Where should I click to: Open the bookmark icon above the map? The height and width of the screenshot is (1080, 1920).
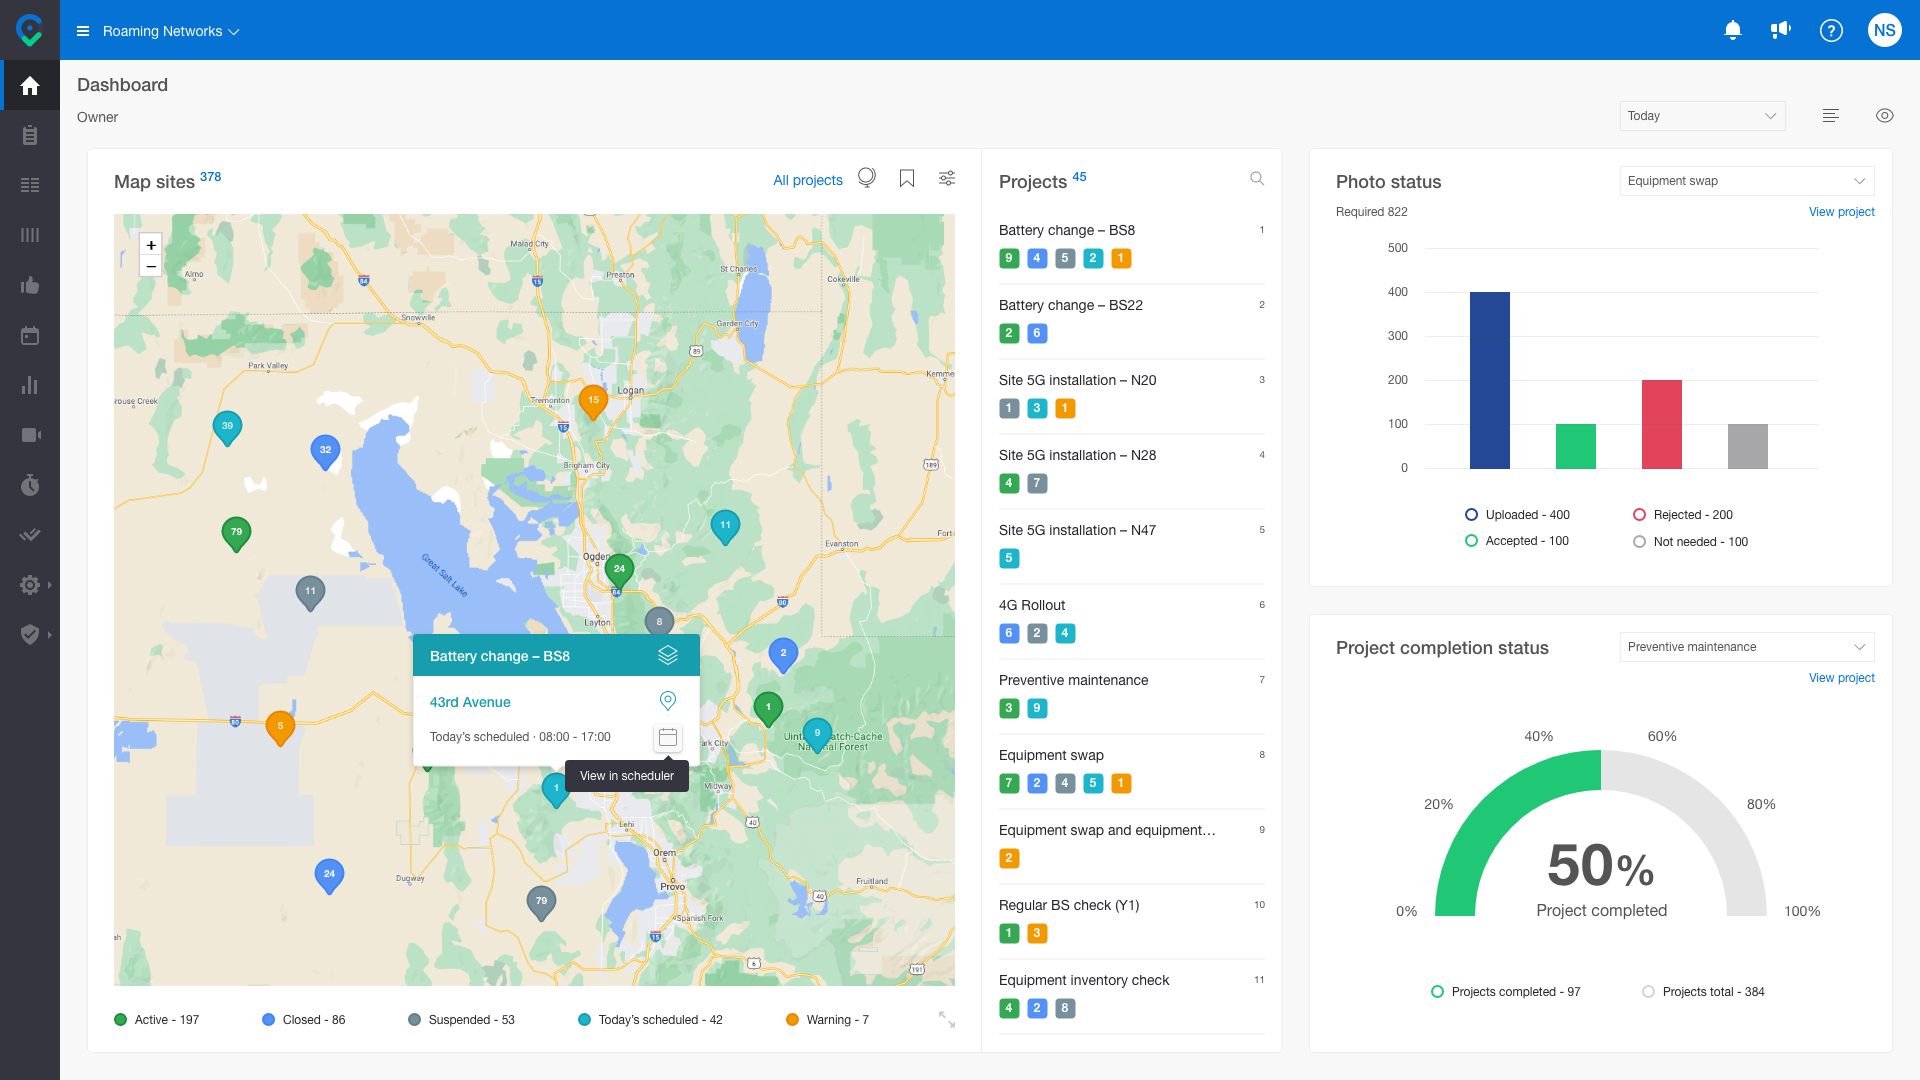pos(906,178)
